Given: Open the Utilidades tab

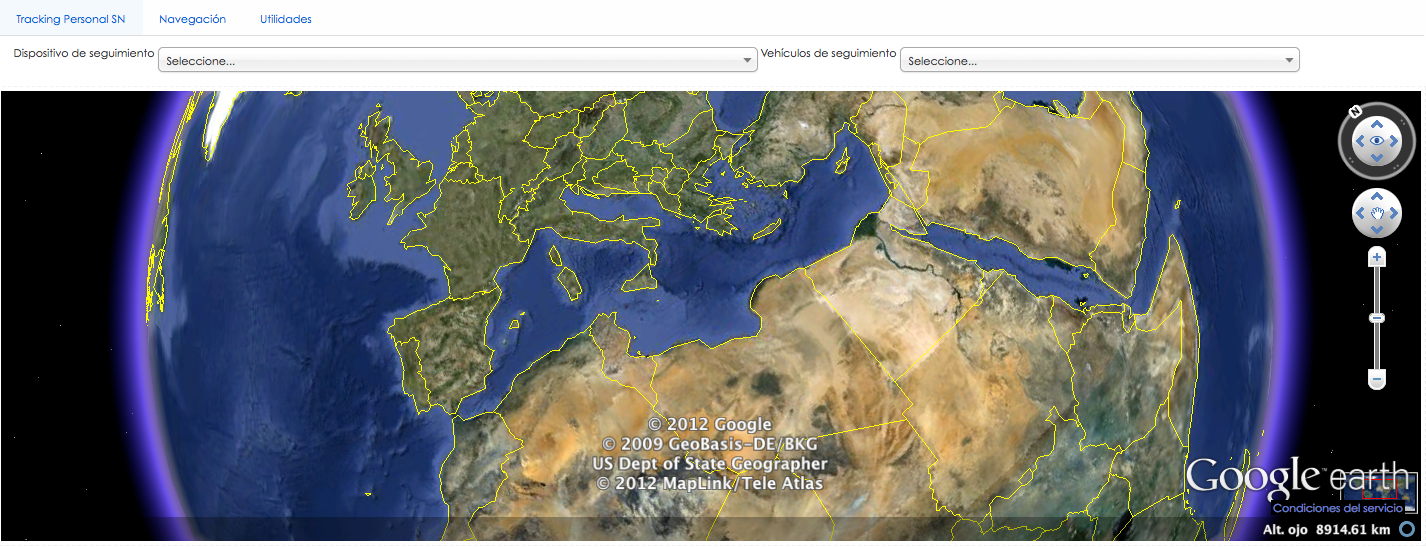Looking at the screenshot, I should tap(285, 19).
